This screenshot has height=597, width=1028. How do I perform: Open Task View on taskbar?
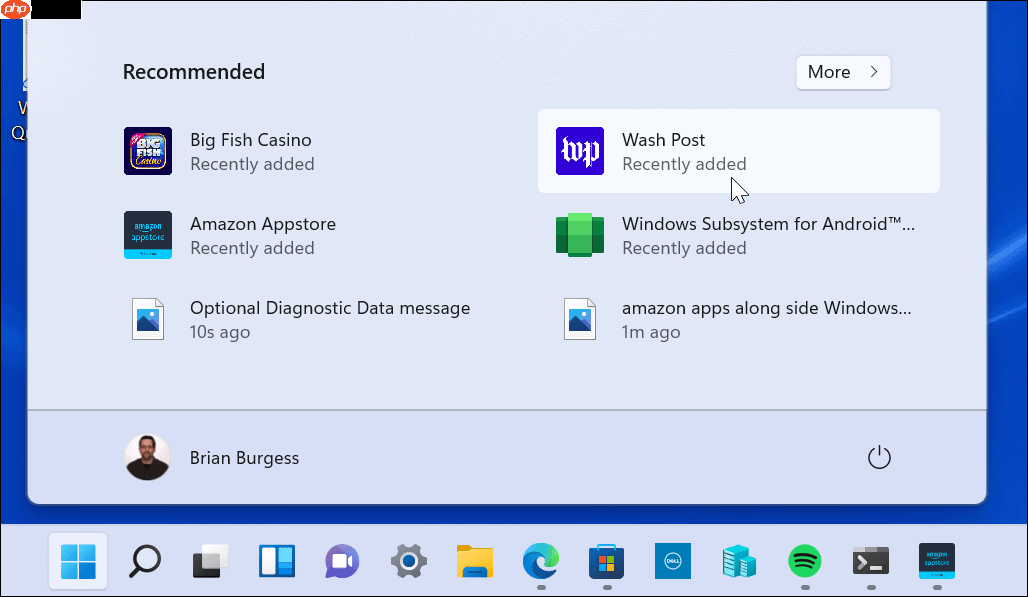(210, 562)
